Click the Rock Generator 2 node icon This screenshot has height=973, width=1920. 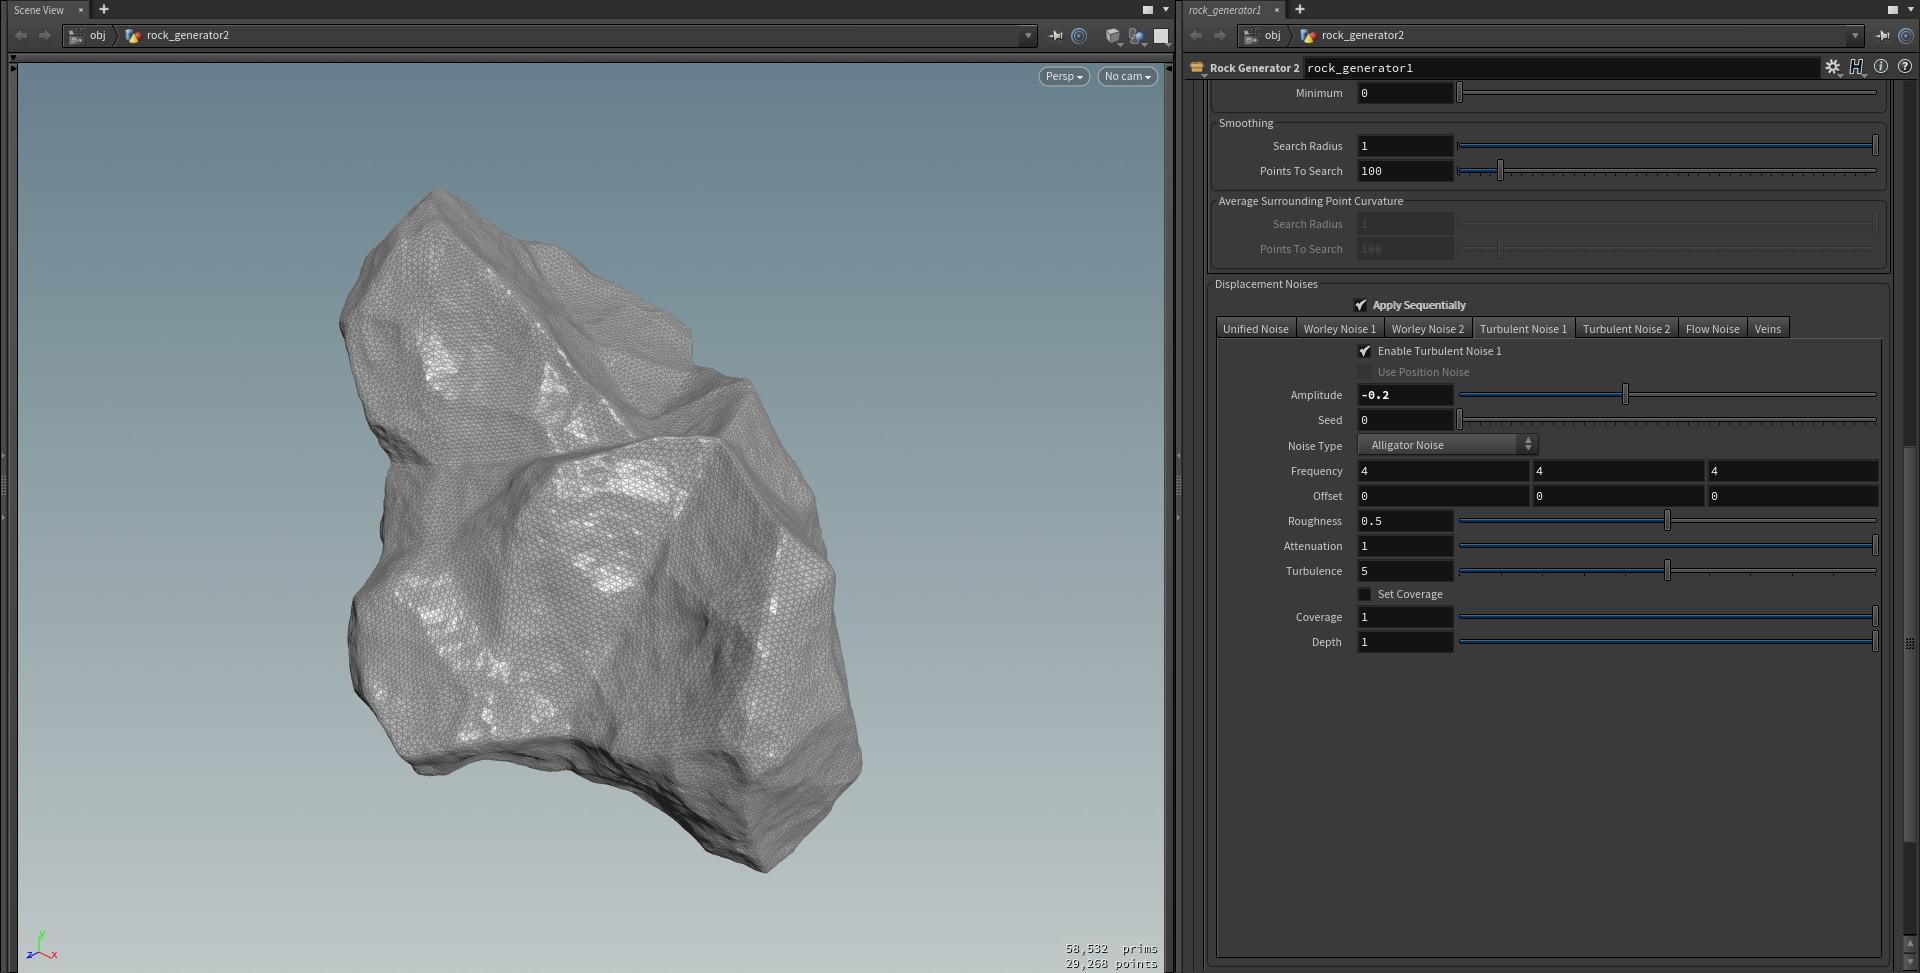pos(1198,68)
